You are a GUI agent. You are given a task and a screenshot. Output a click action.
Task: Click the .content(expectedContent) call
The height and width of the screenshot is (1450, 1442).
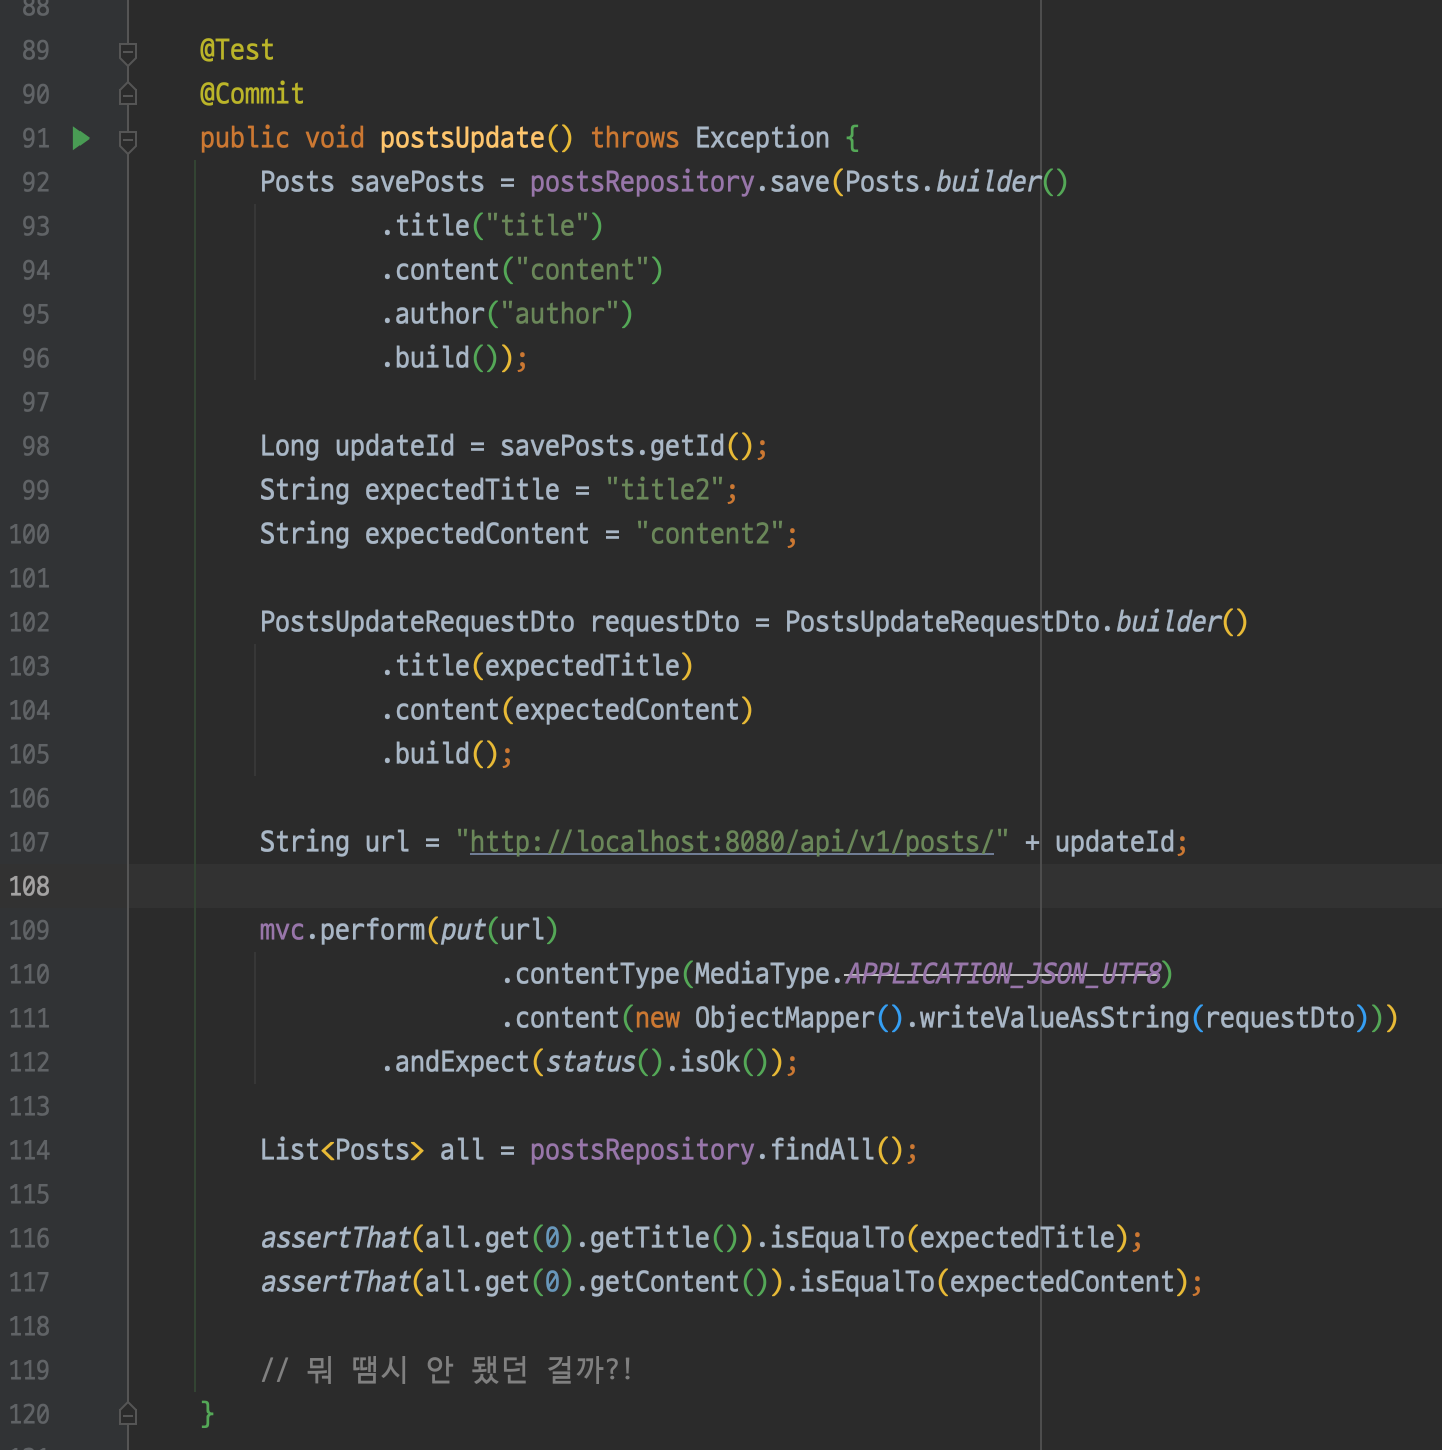point(567,710)
